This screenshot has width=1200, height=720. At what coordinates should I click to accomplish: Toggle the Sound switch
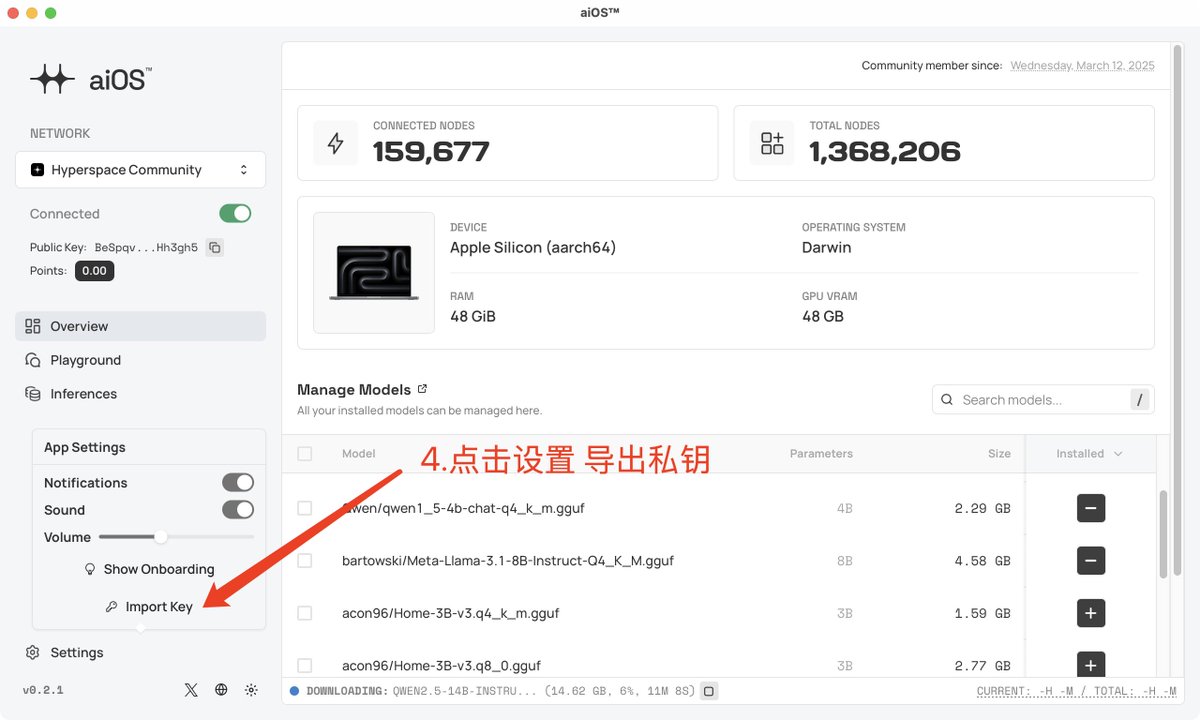(x=238, y=510)
